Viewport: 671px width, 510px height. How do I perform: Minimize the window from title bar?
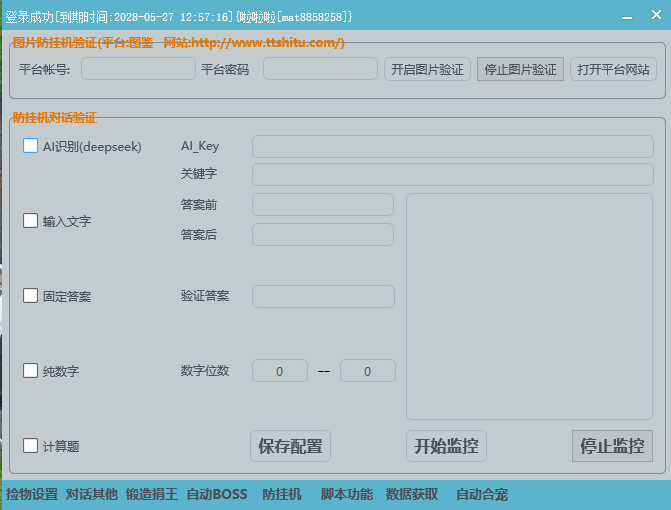626,18
